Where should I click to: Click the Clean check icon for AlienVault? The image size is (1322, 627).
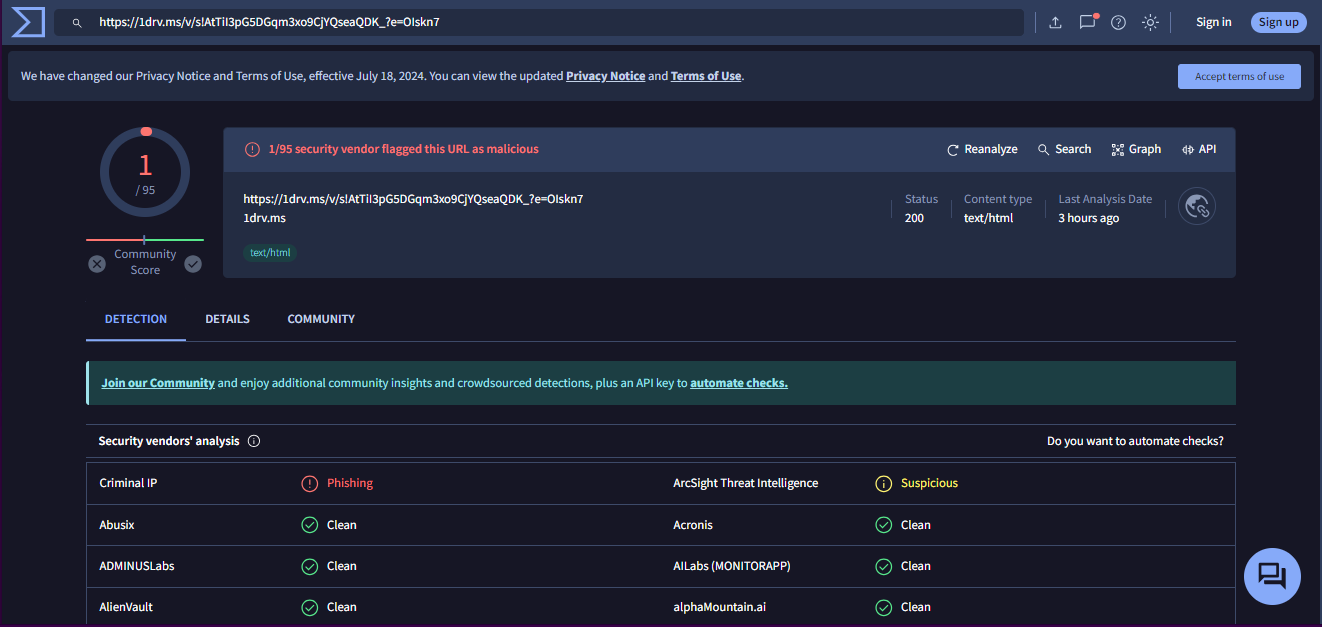310,608
